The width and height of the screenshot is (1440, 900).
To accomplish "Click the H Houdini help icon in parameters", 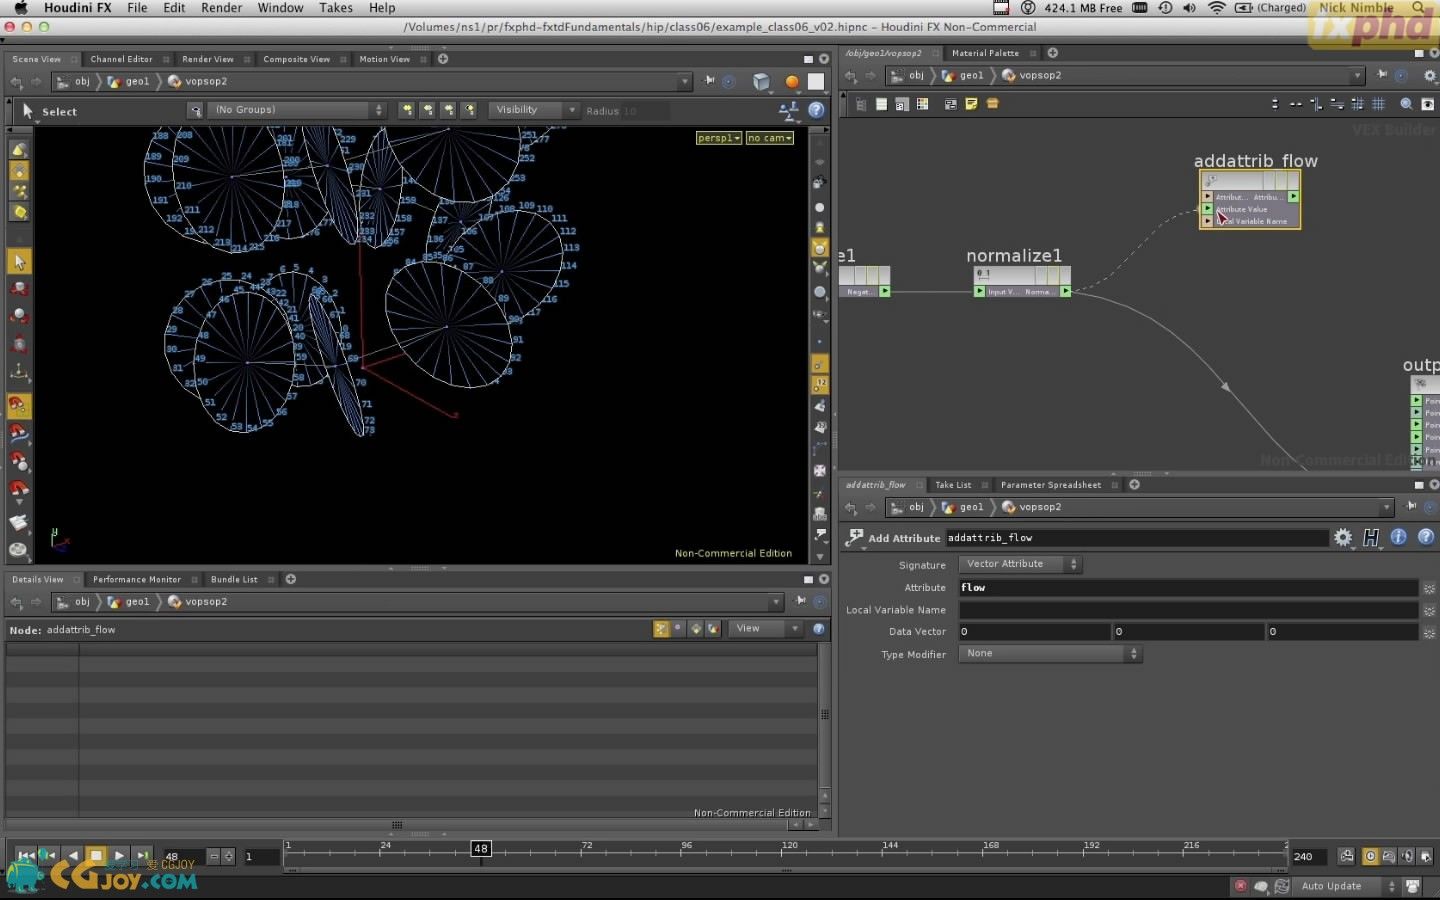I will (1371, 538).
